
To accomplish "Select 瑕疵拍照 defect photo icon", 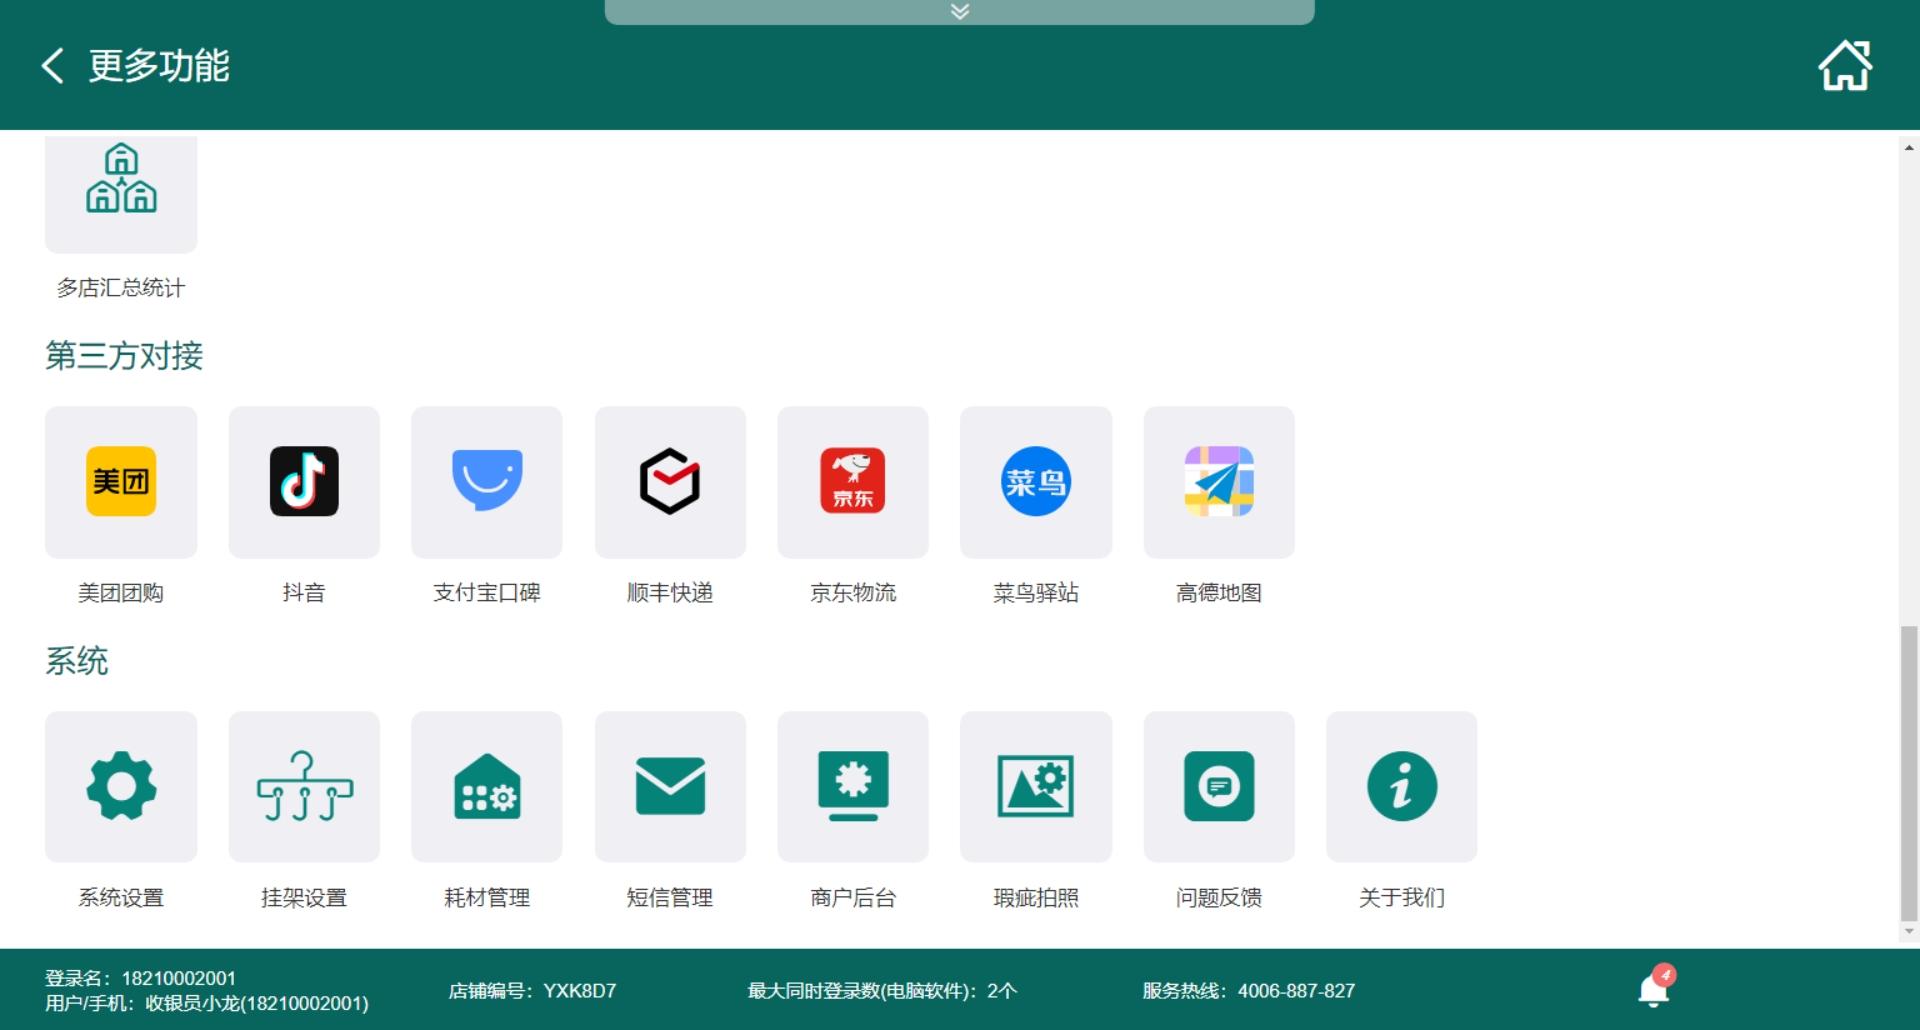I will (x=1036, y=787).
